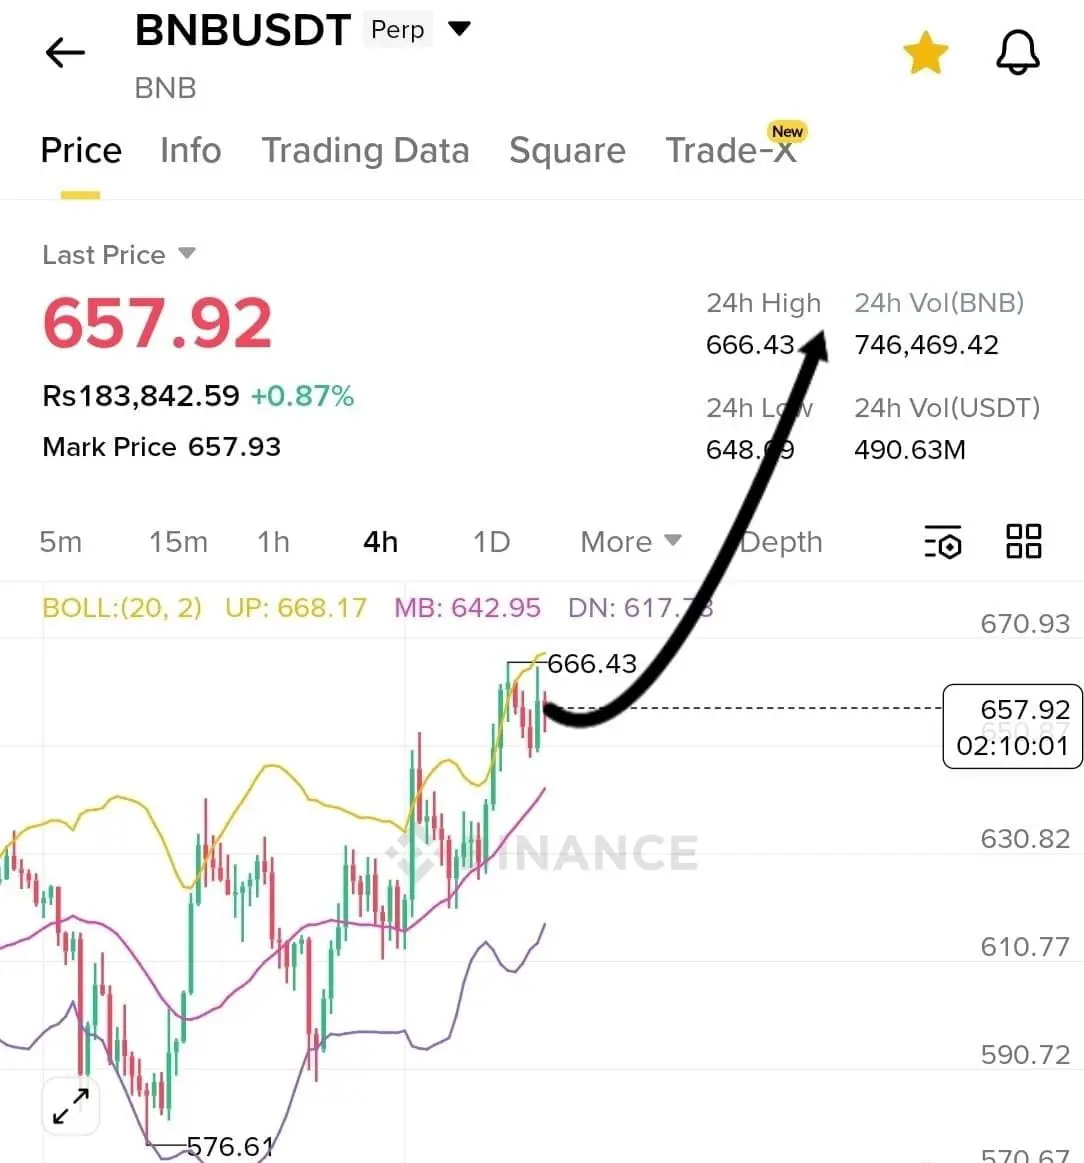Open the Trade-X tab
The width and height of the screenshot is (1084, 1163).
(731, 151)
